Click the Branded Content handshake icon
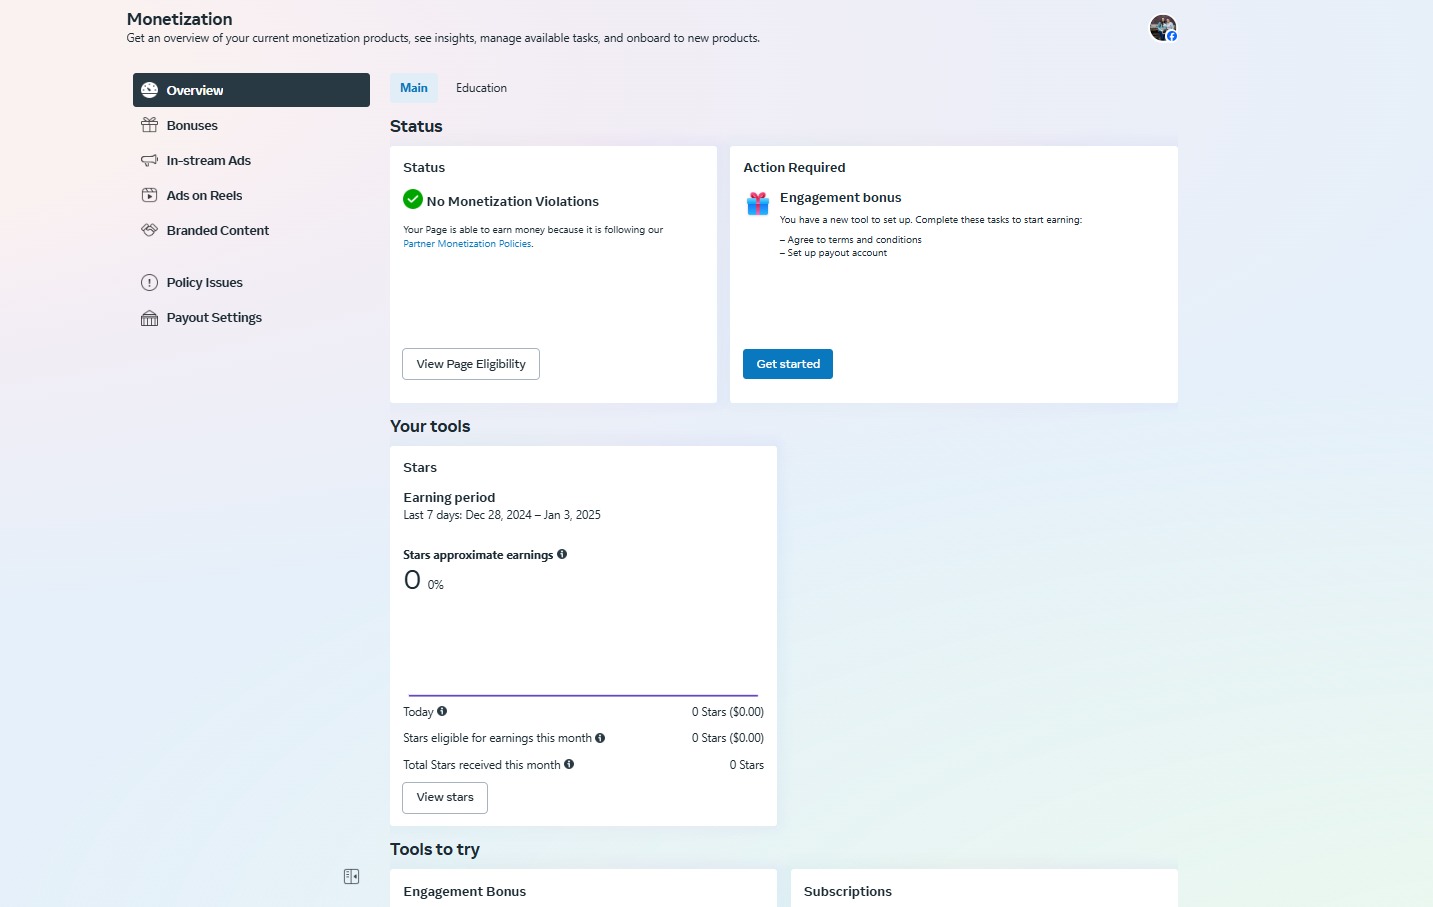Viewport: 1433px width, 907px height. click(149, 230)
